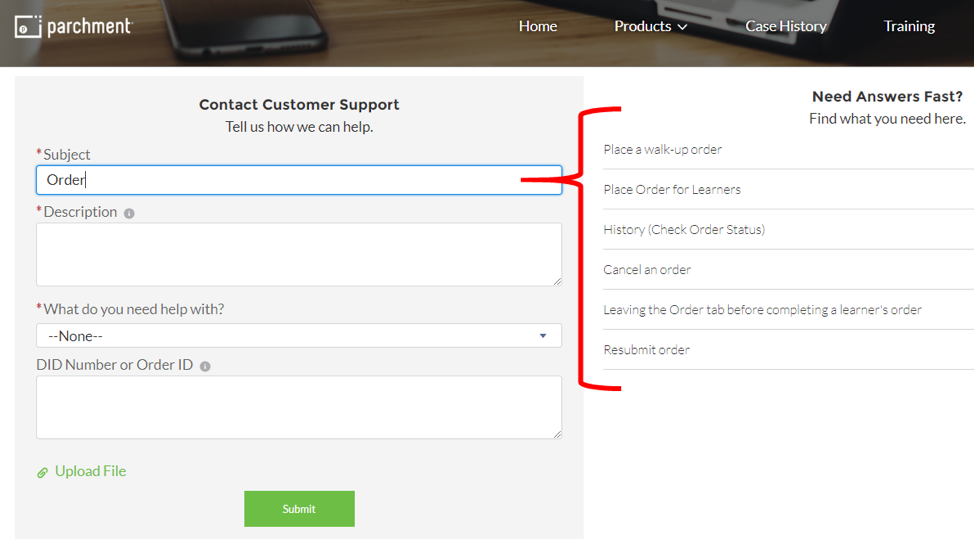Open the 'Resubmit order' article
The height and width of the screenshot is (539, 974).
646,349
